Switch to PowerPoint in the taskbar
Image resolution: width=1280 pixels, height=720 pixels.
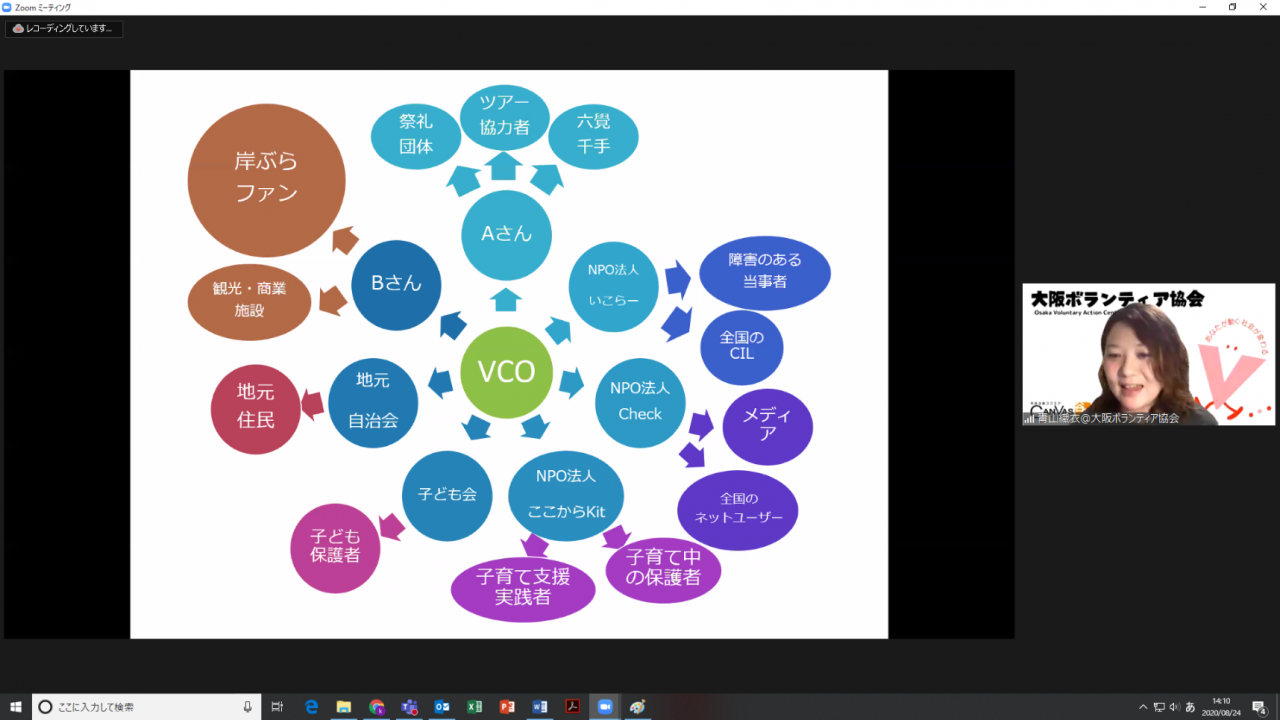[x=507, y=707]
